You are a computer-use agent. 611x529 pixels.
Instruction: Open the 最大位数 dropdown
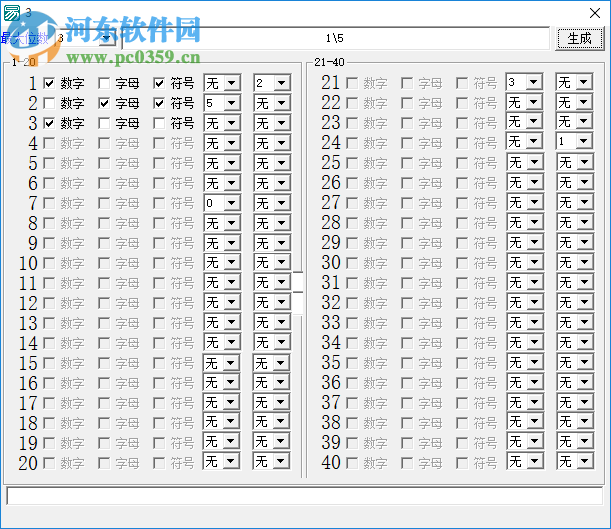tap(106, 38)
